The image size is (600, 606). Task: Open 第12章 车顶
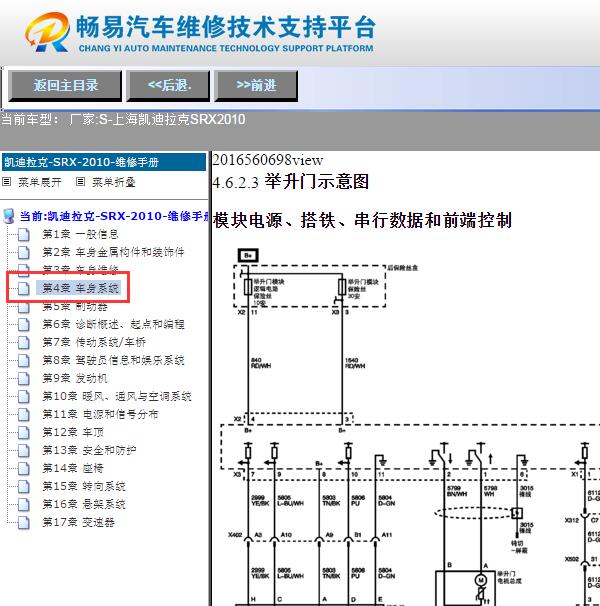(x=73, y=432)
